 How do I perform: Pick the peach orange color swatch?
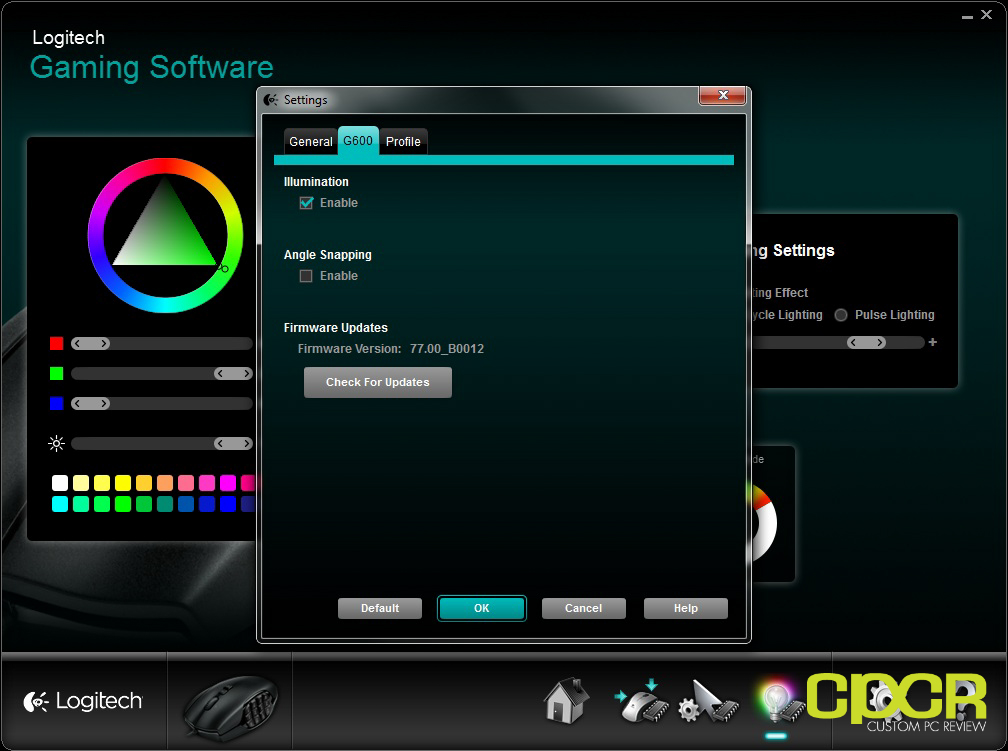pos(165,483)
